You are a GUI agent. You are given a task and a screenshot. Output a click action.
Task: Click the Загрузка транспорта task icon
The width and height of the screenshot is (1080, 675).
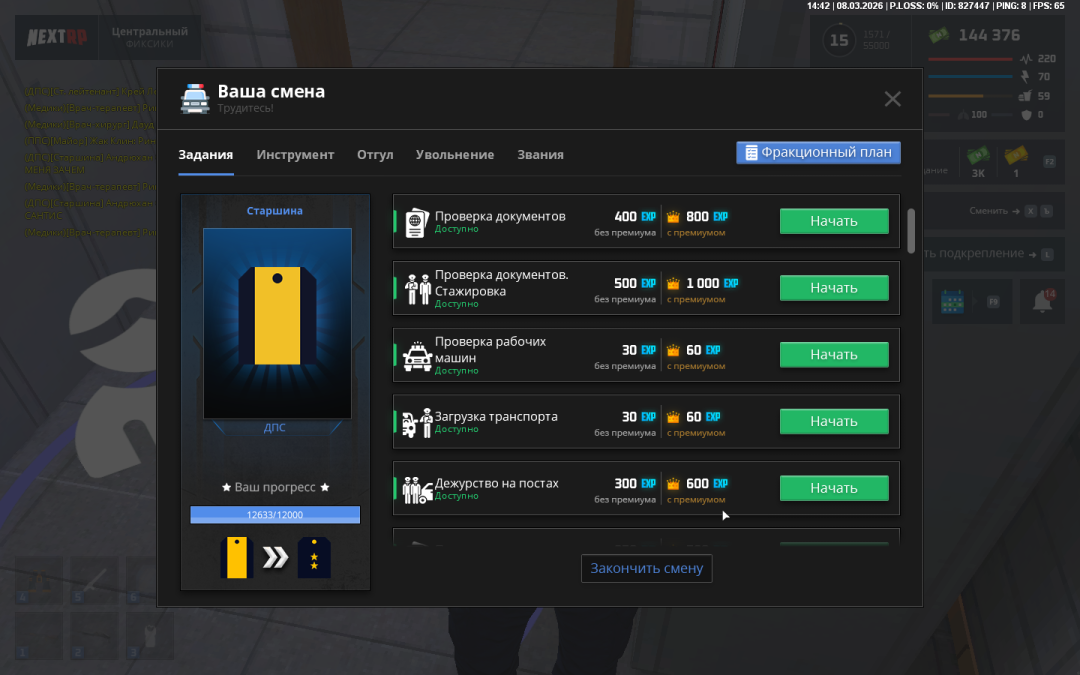point(416,422)
